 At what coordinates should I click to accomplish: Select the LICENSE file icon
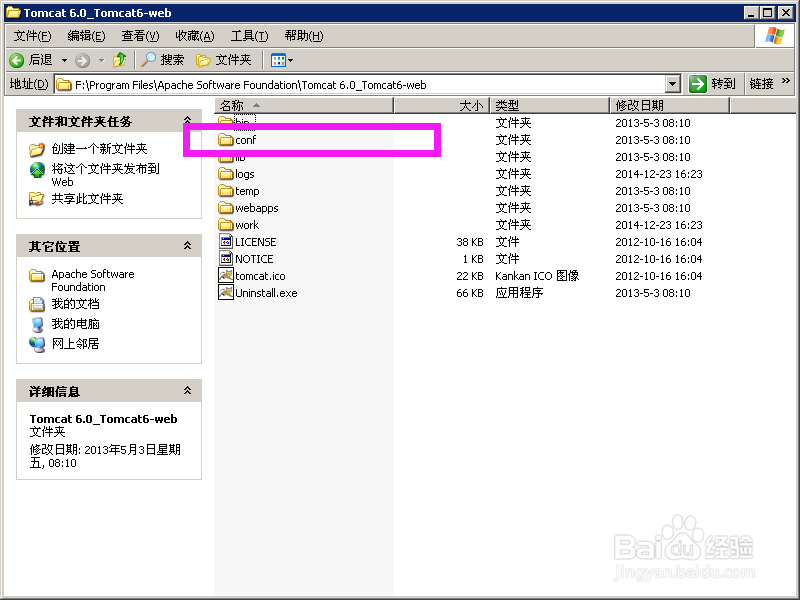tap(226, 241)
